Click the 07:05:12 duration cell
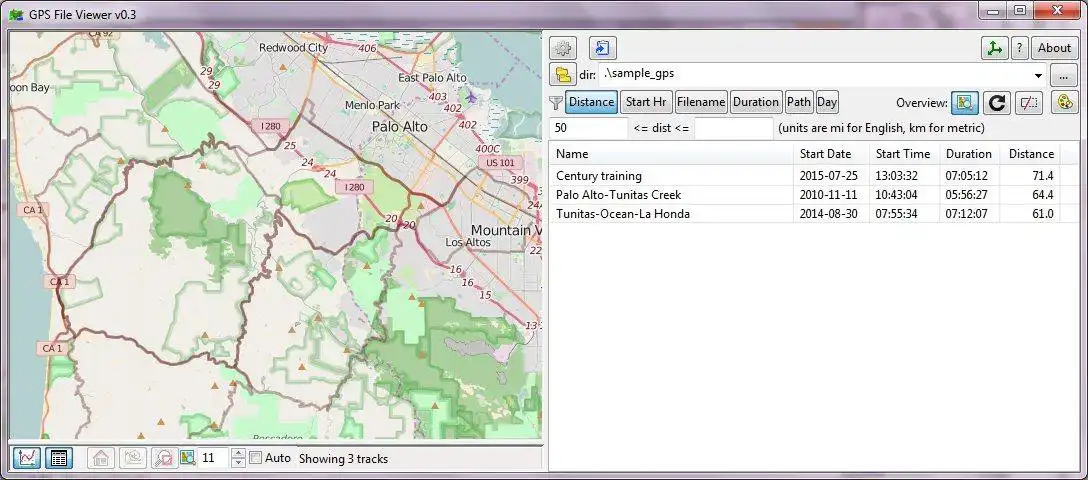The width and height of the screenshot is (1088, 480). (967, 176)
